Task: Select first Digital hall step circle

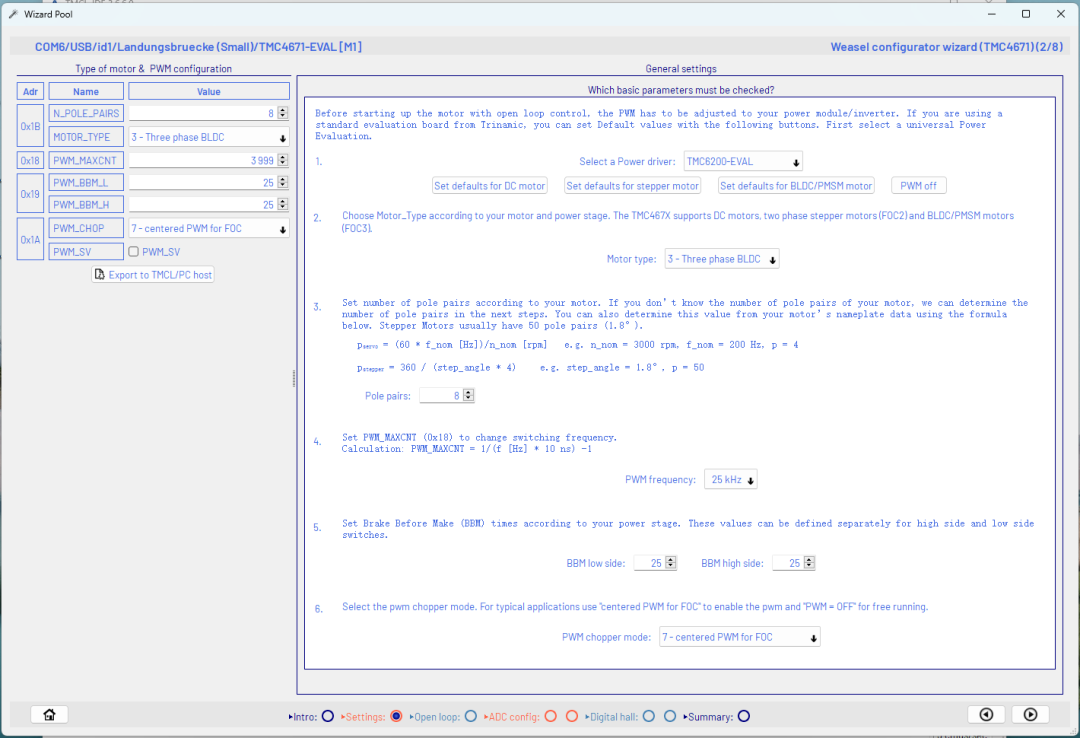Action: point(649,717)
